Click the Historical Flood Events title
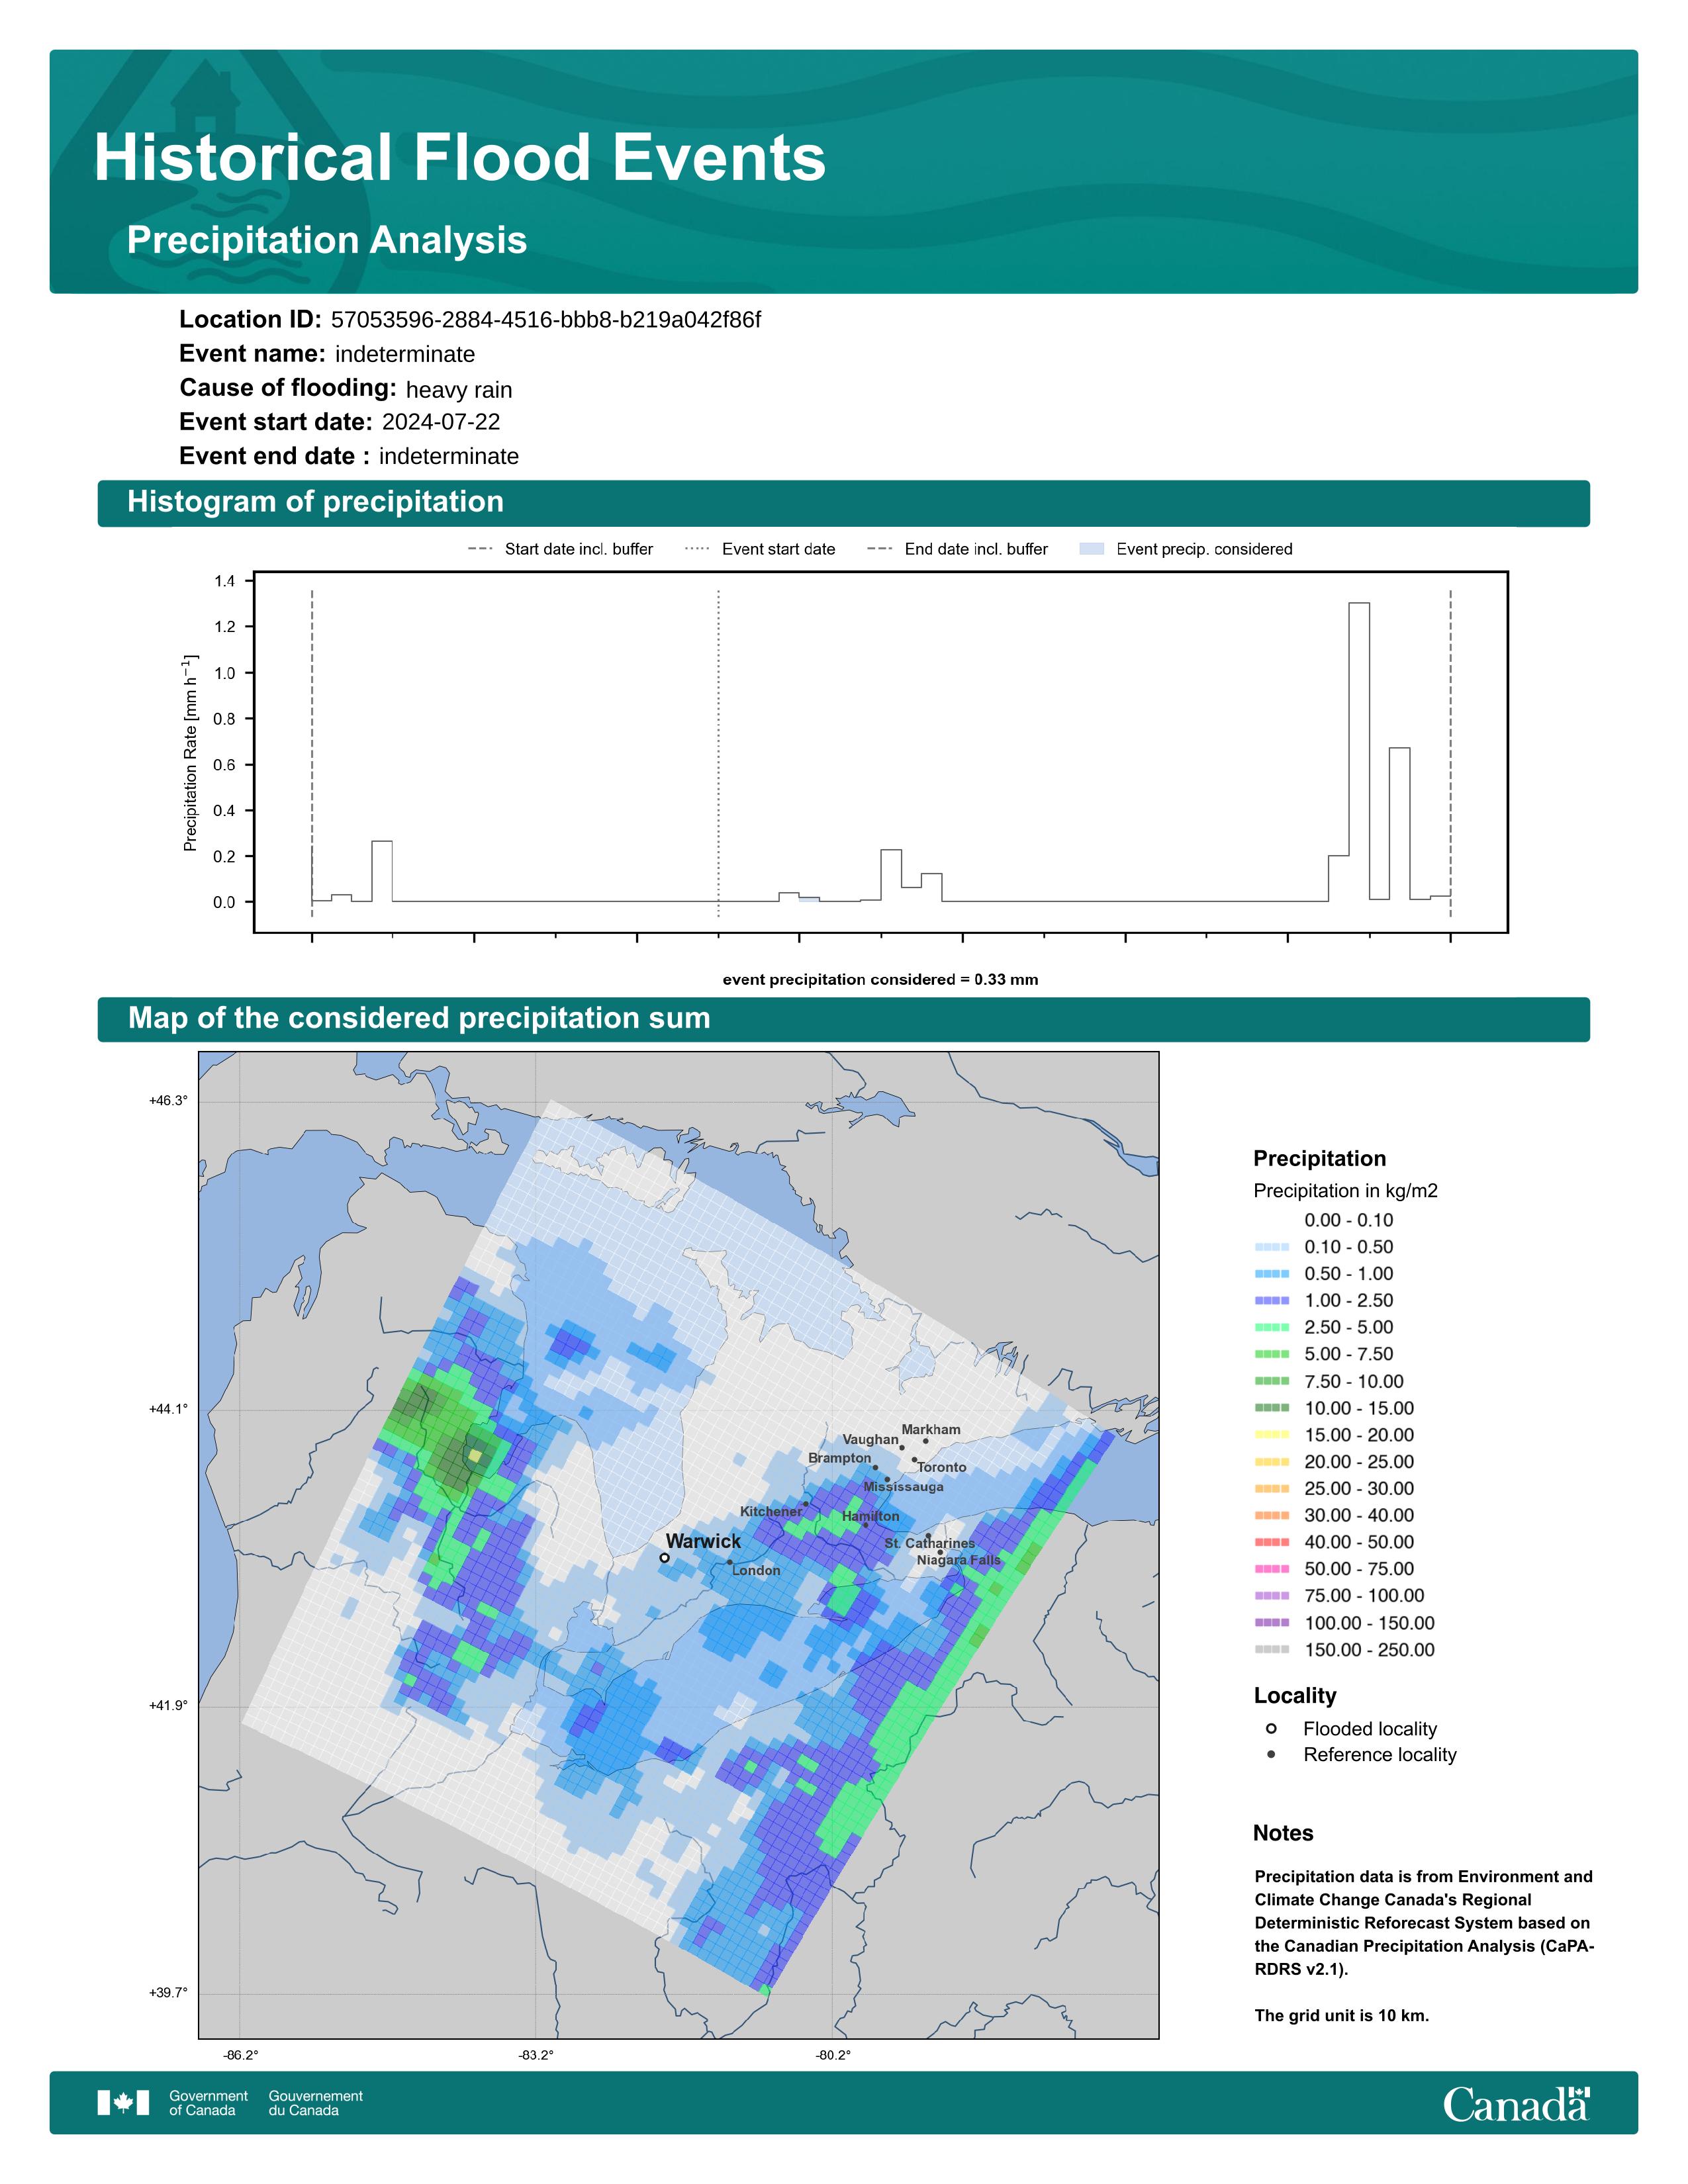This screenshot has width=1688, height=2184. 460,158
